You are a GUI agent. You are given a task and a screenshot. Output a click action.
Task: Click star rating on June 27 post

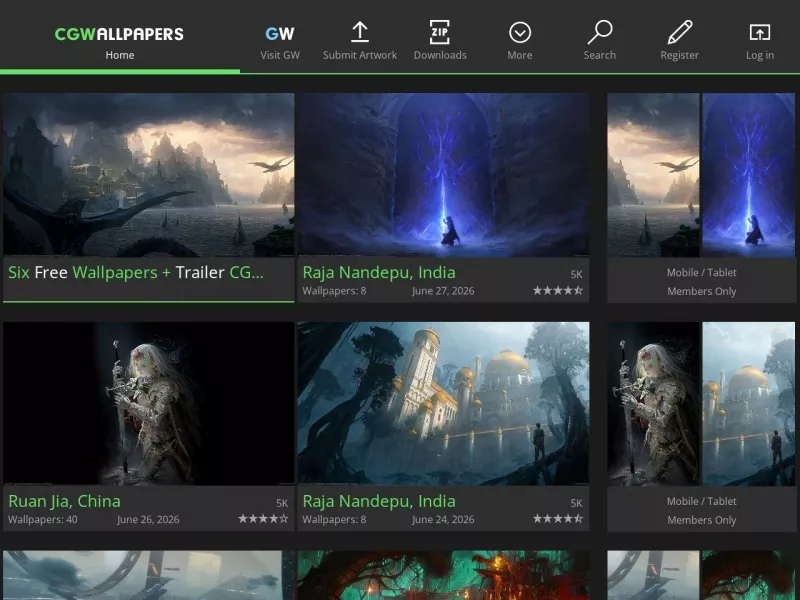[x=558, y=291]
